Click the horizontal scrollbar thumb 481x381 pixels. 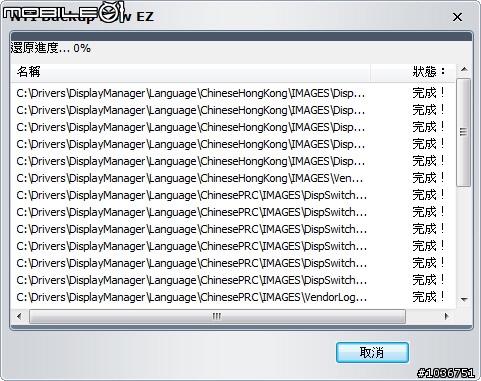point(217,316)
